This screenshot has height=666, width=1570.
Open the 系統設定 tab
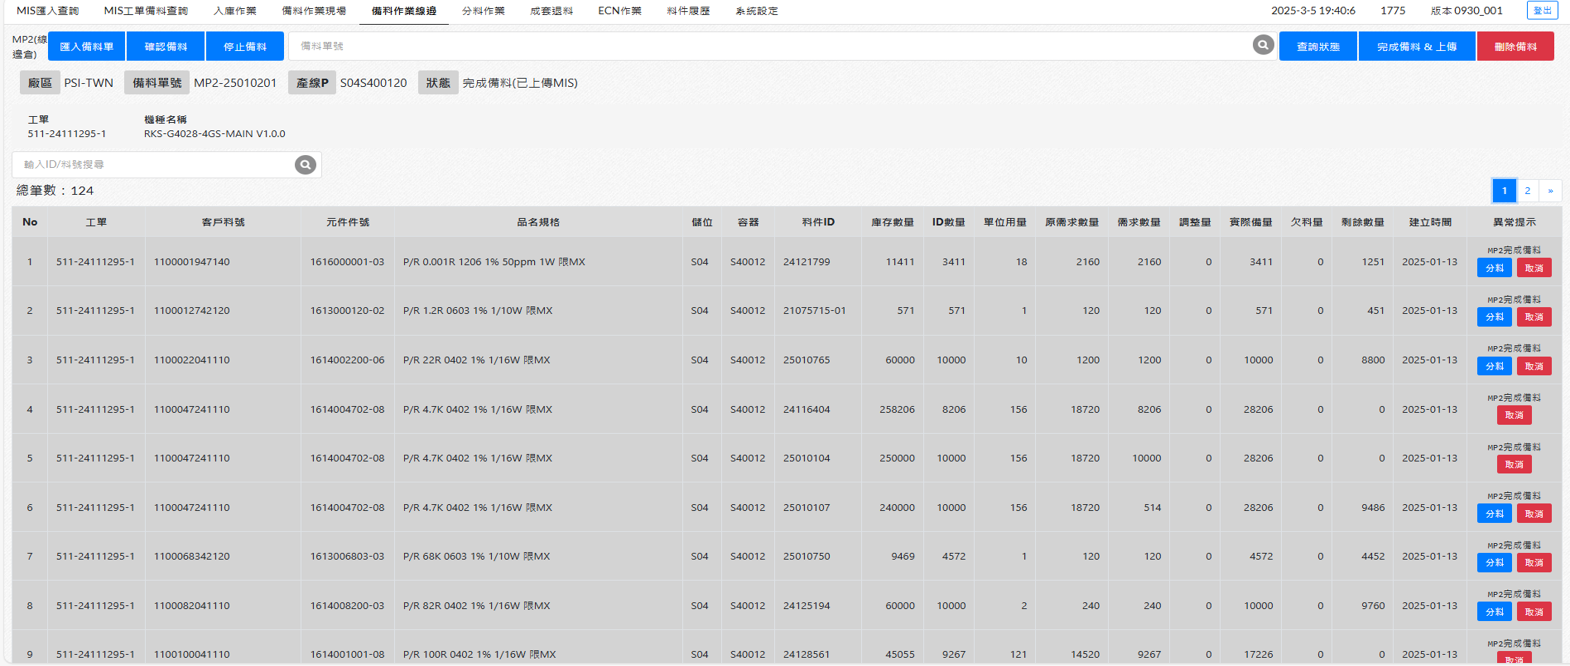[x=756, y=11]
